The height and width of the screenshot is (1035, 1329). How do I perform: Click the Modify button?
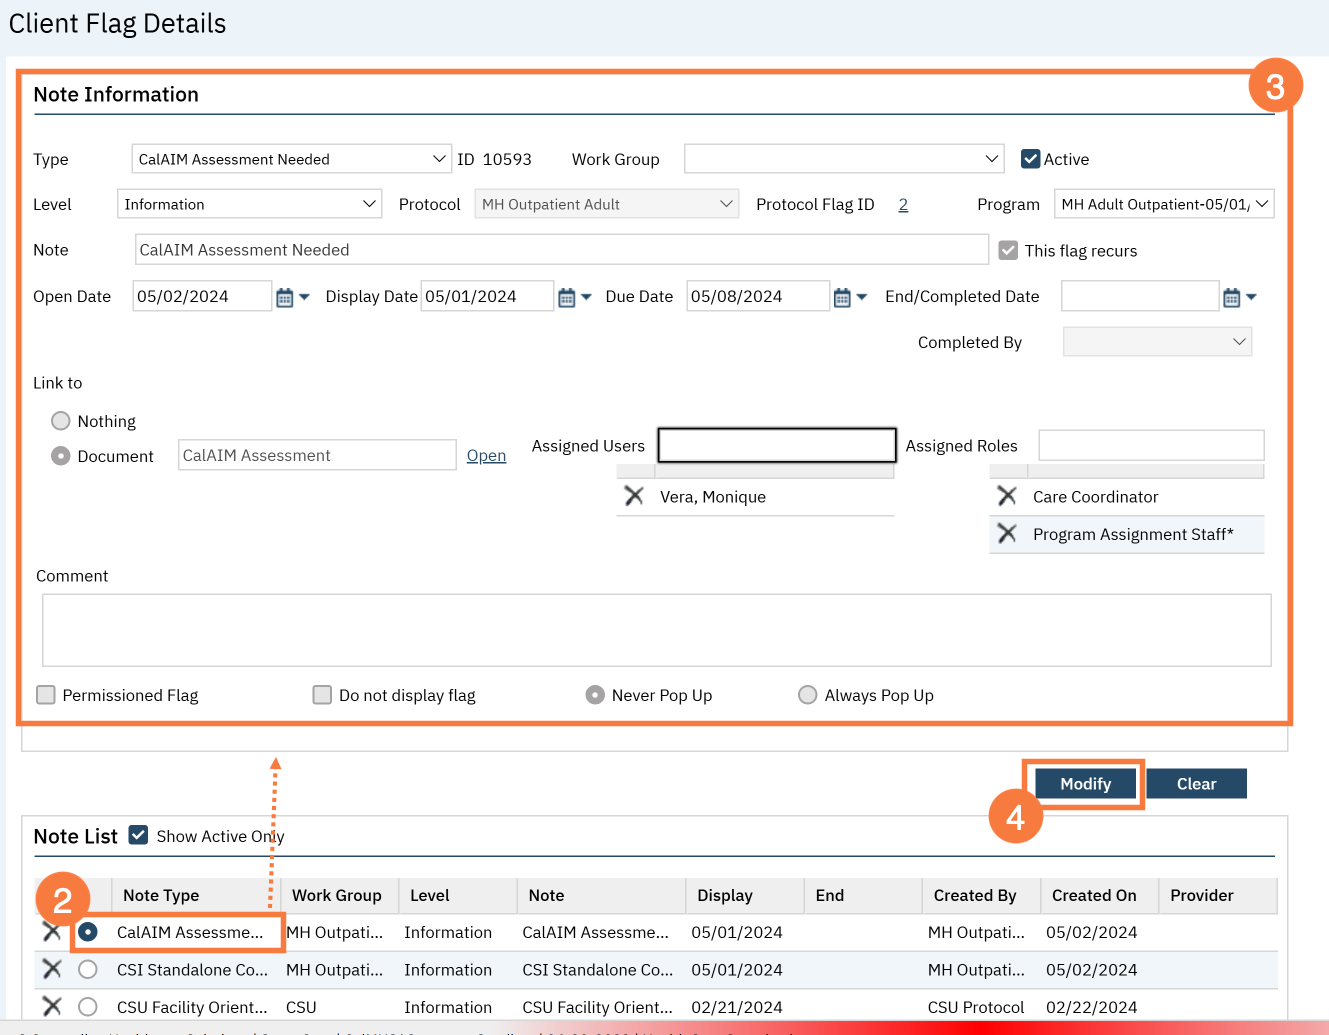point(1085,784)
